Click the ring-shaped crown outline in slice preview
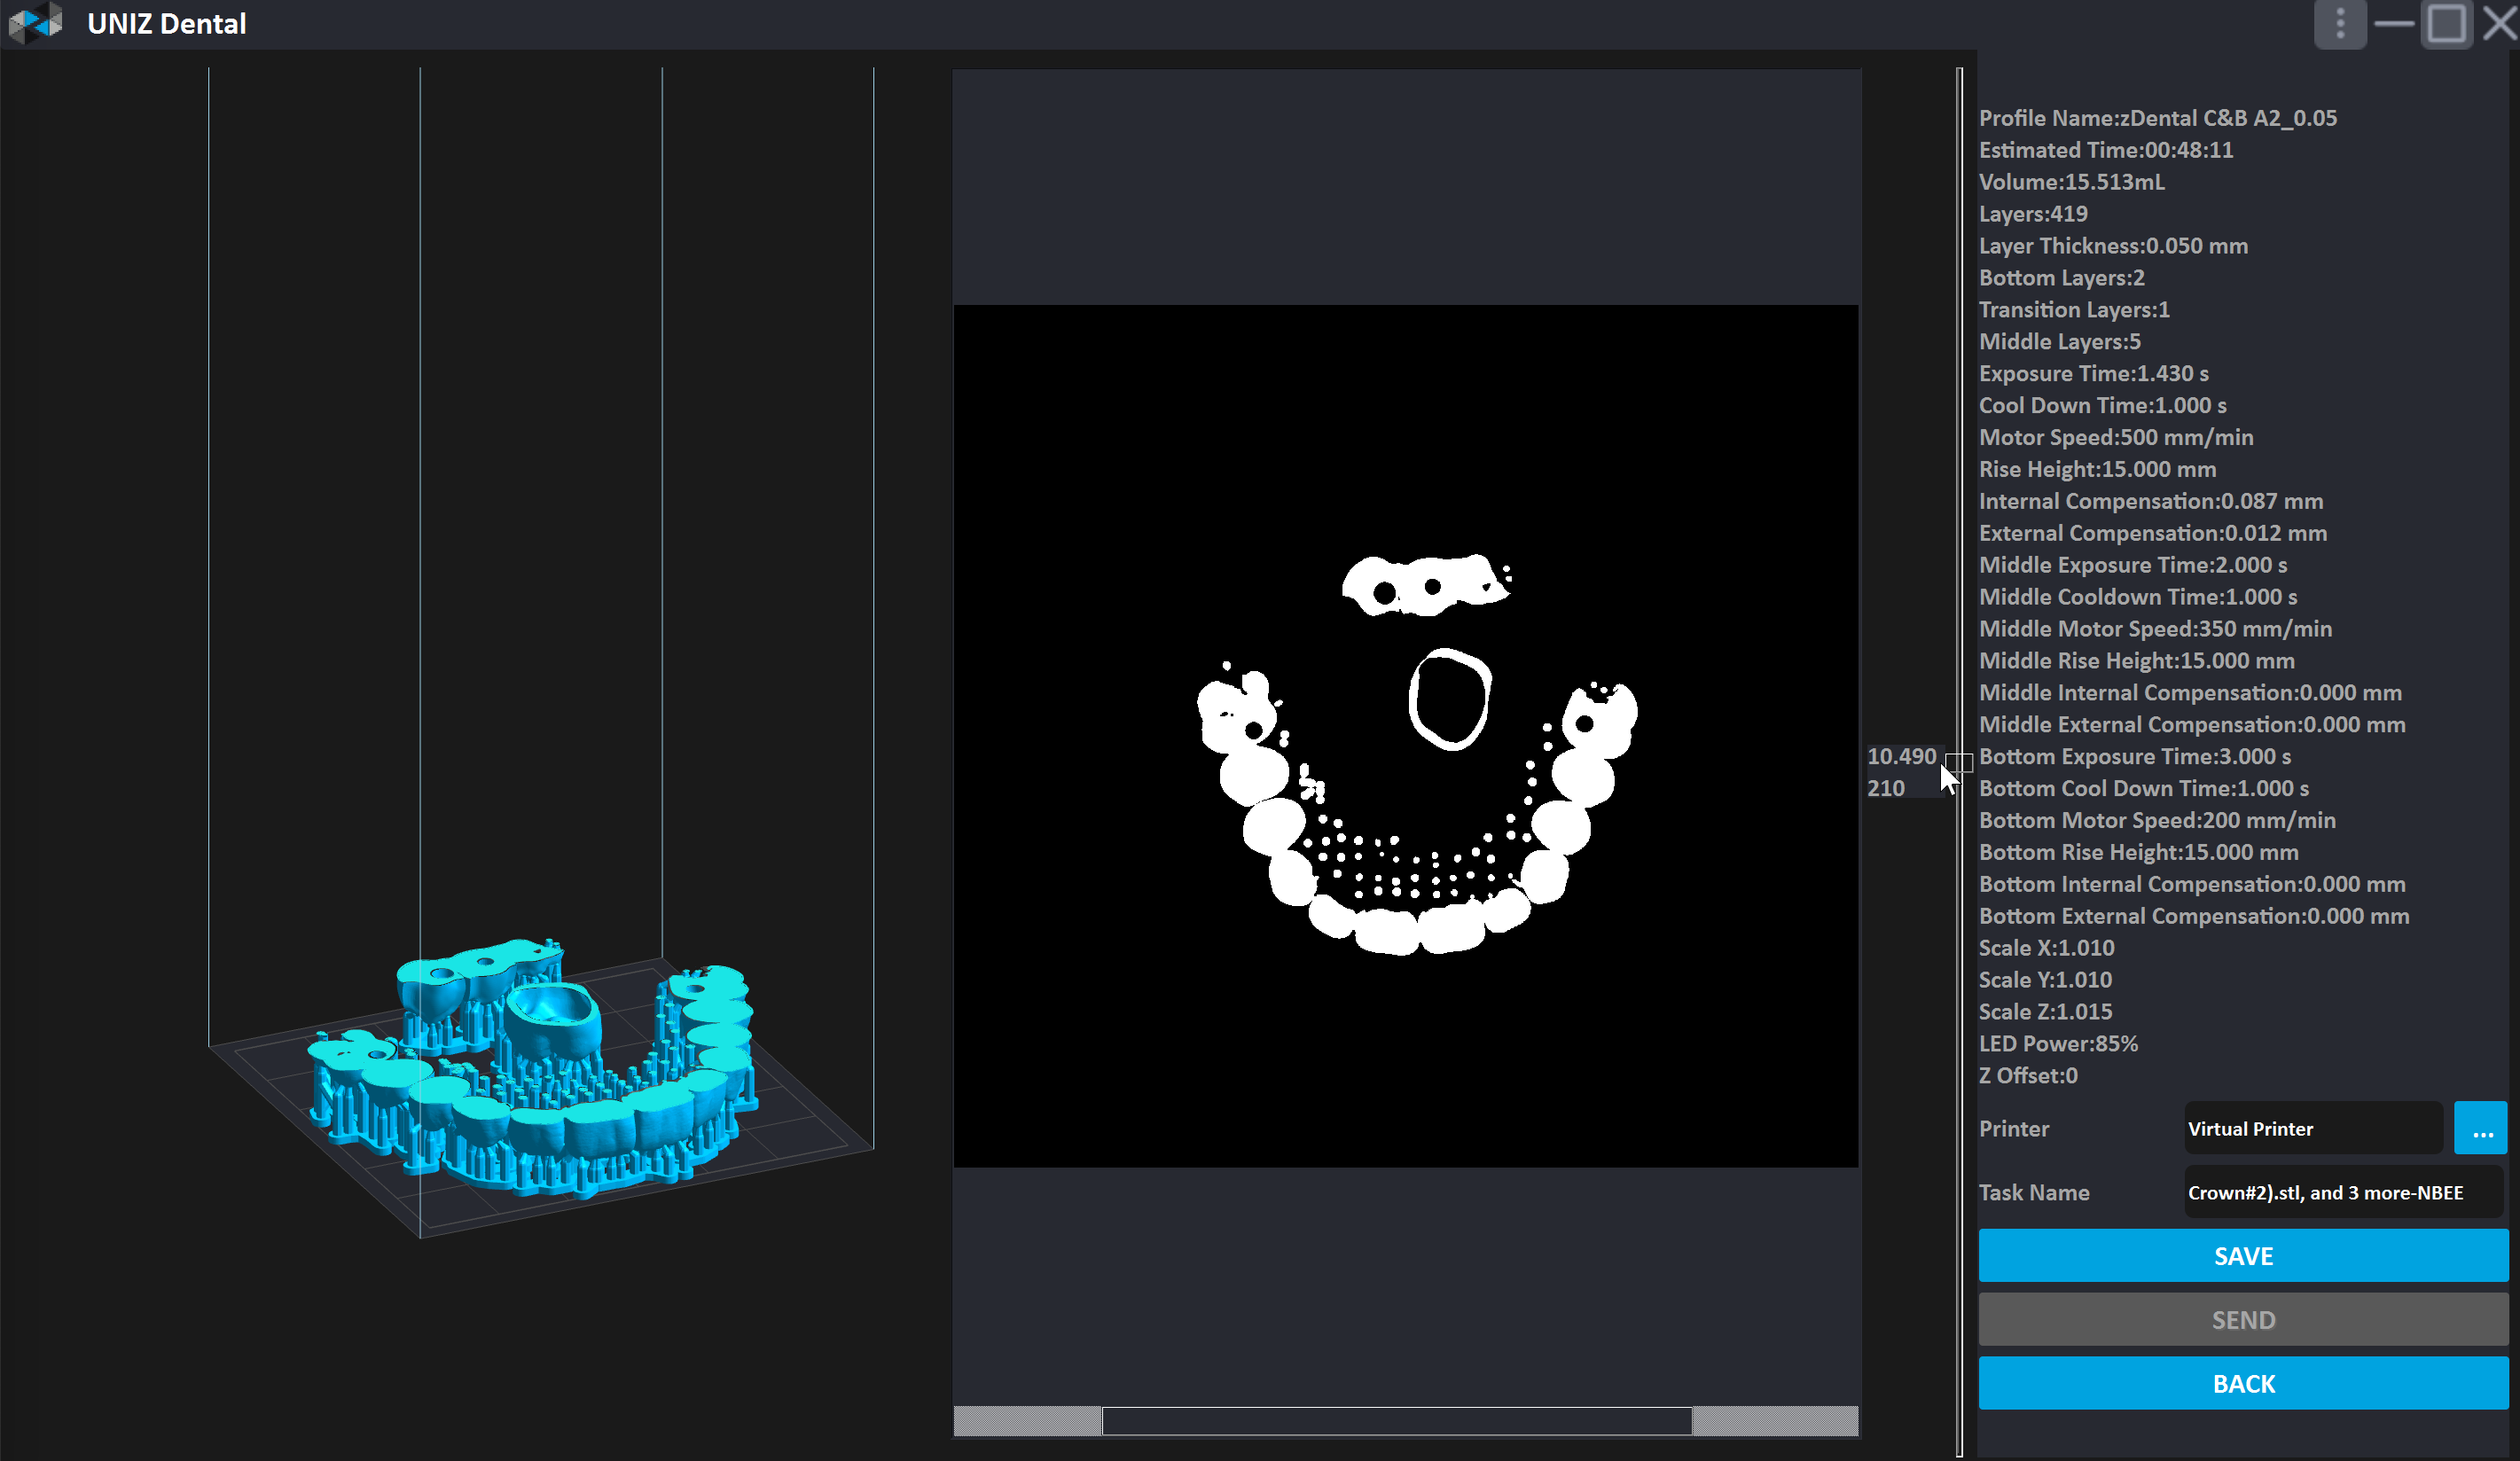Image resolution: width=2520 pixels, height=1461 pixels. tap(1450, 700)
